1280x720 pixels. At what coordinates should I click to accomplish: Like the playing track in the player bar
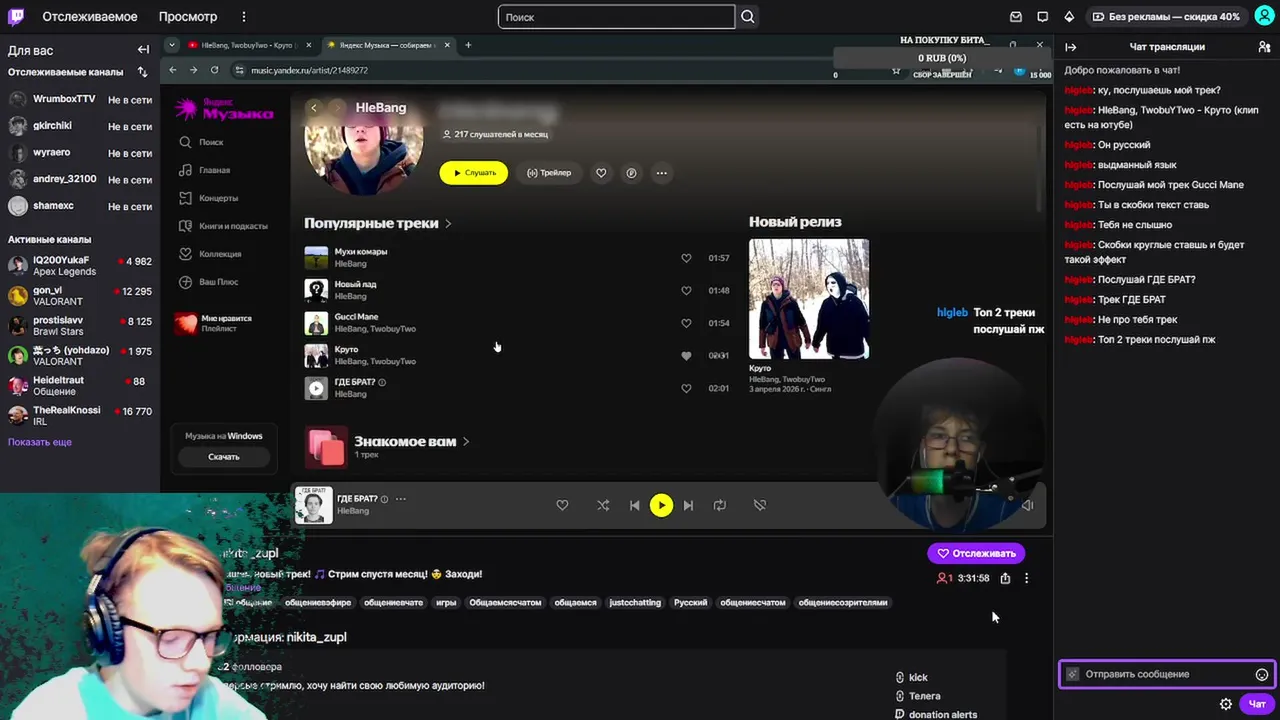562,506
